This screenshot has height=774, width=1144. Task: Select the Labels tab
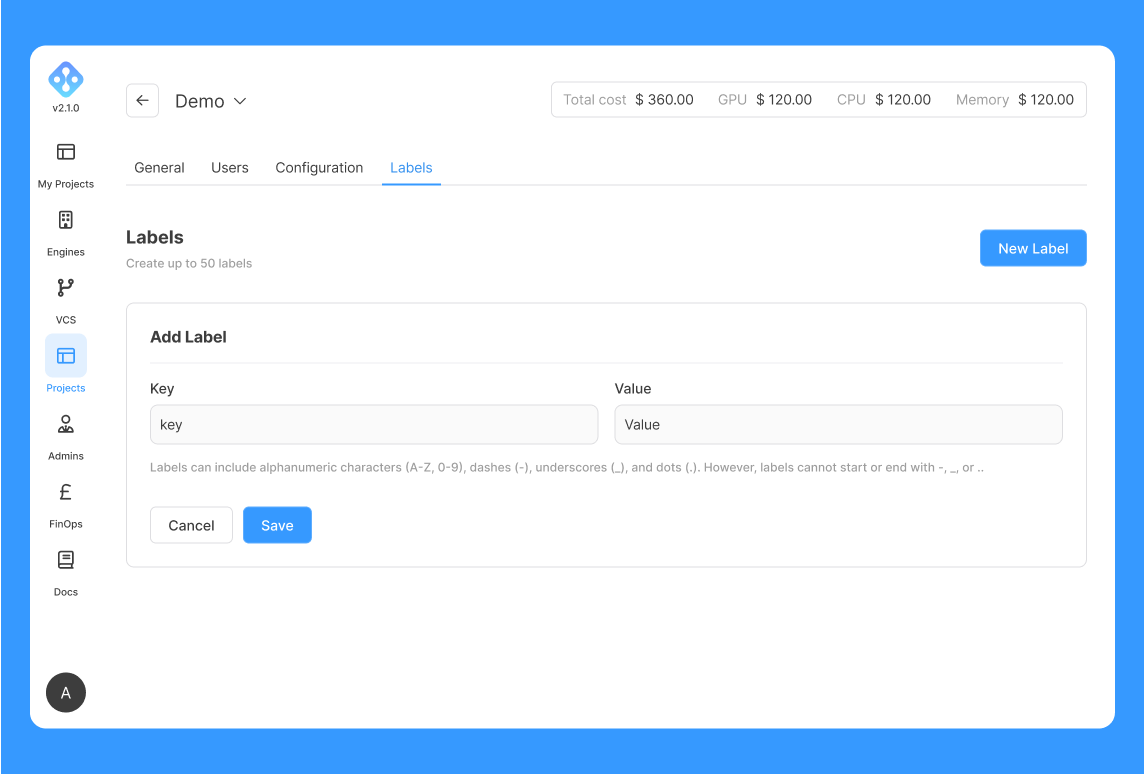tap(411, 168)
